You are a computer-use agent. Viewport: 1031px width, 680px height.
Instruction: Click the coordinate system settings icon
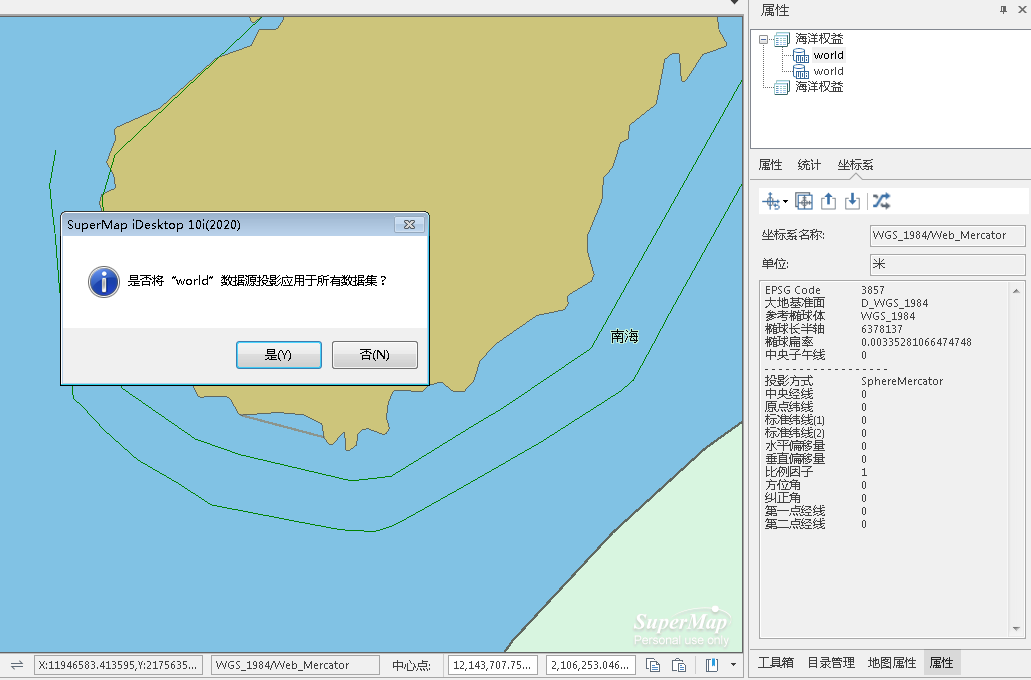click(x=771, y=201)
